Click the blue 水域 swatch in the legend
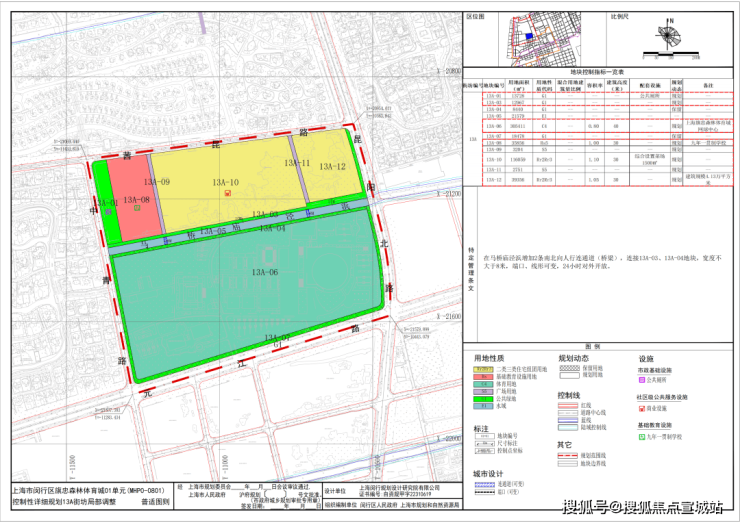This screenshot has height=523, width=740. pyautogui.click(x=484, y=406)
